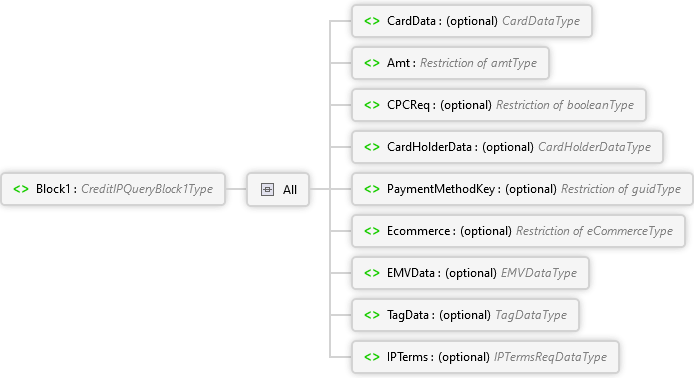Open the CardHolderDataType type link
This screenshot has height=378, width=694.
594,147
